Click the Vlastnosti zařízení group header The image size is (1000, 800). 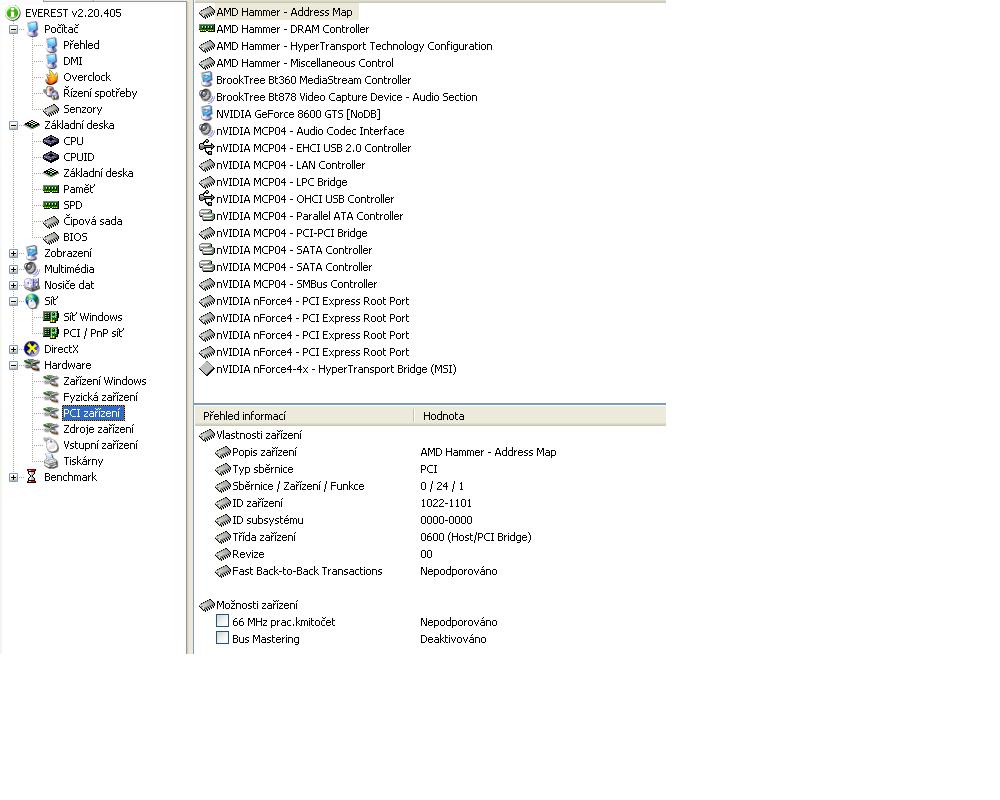tap(250, 435)
